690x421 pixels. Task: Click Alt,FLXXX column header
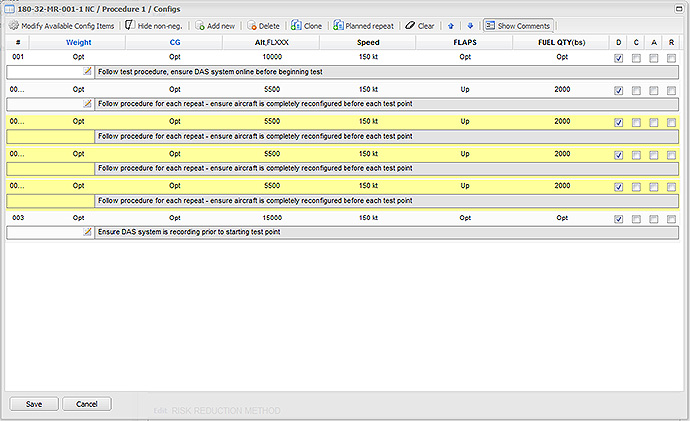pos(272,43)
